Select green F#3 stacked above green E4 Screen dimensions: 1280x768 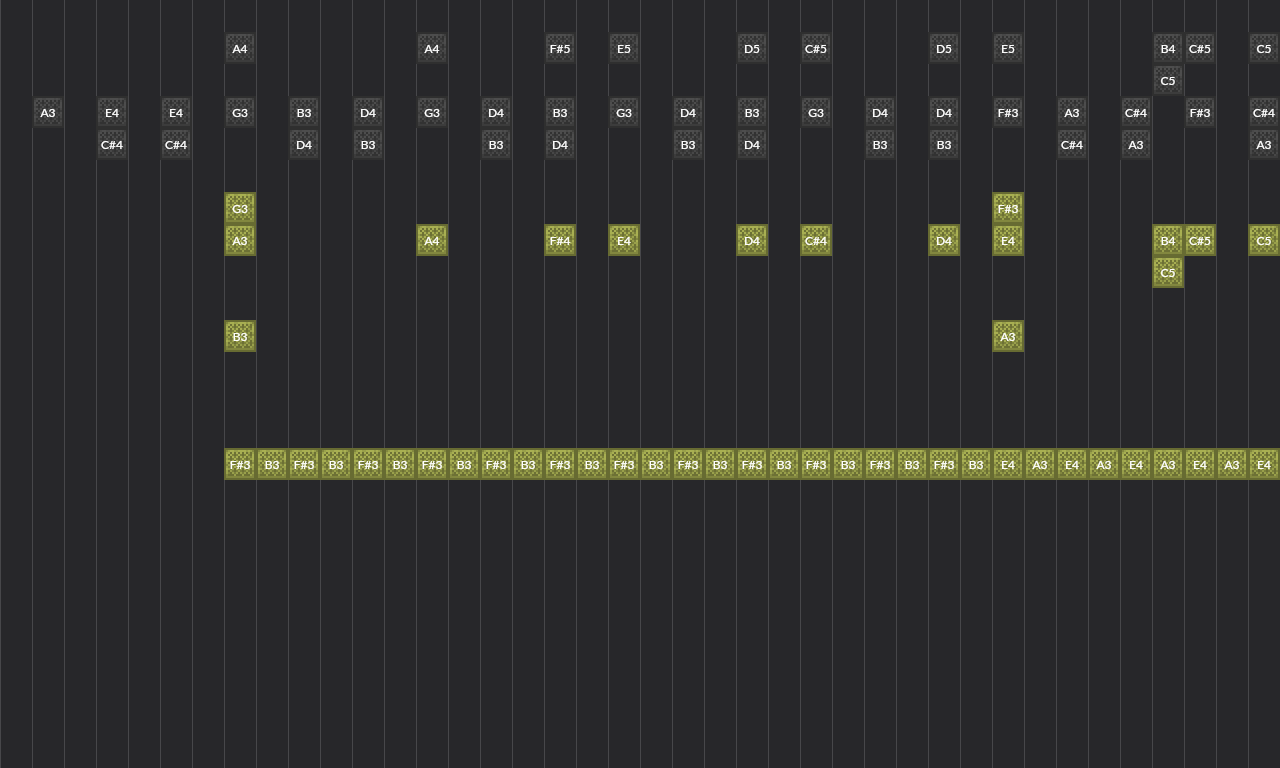[1008, 208]
